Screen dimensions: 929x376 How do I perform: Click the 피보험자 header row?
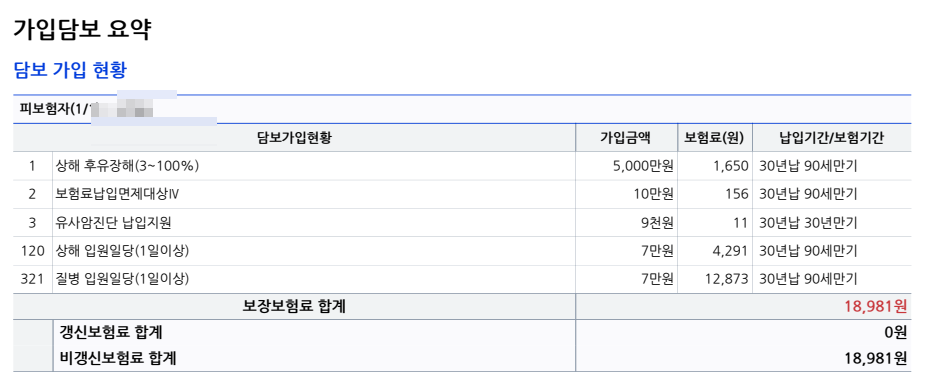coord(462,109)
